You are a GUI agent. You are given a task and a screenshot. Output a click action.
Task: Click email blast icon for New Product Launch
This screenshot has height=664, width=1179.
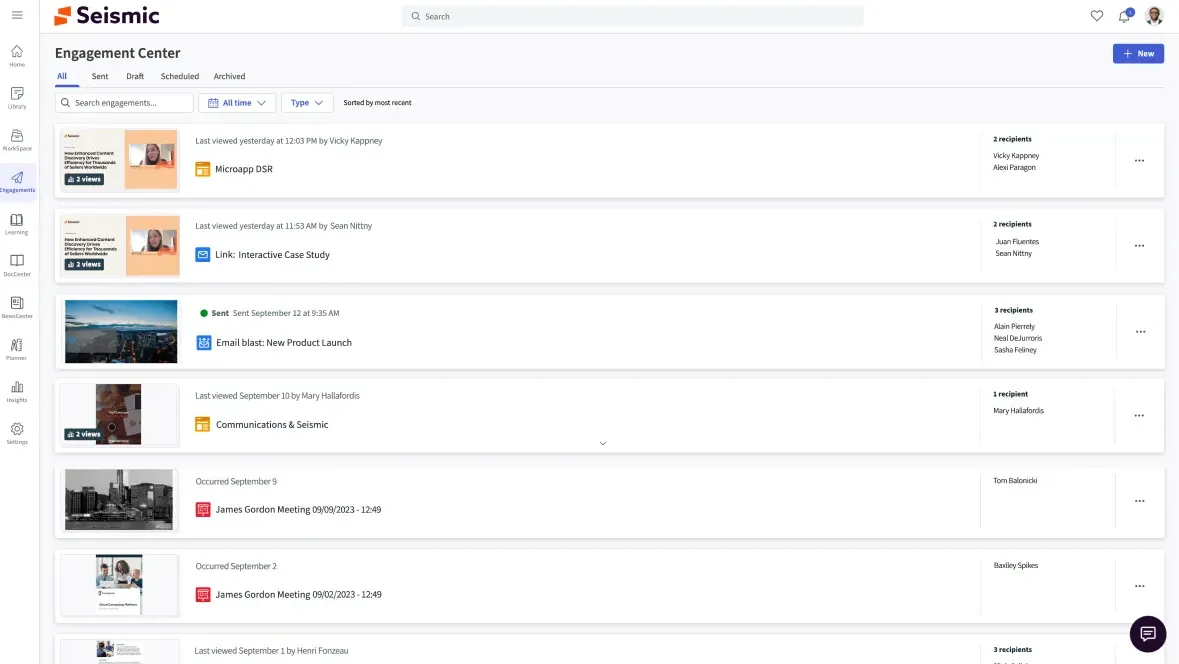point(203,343)
